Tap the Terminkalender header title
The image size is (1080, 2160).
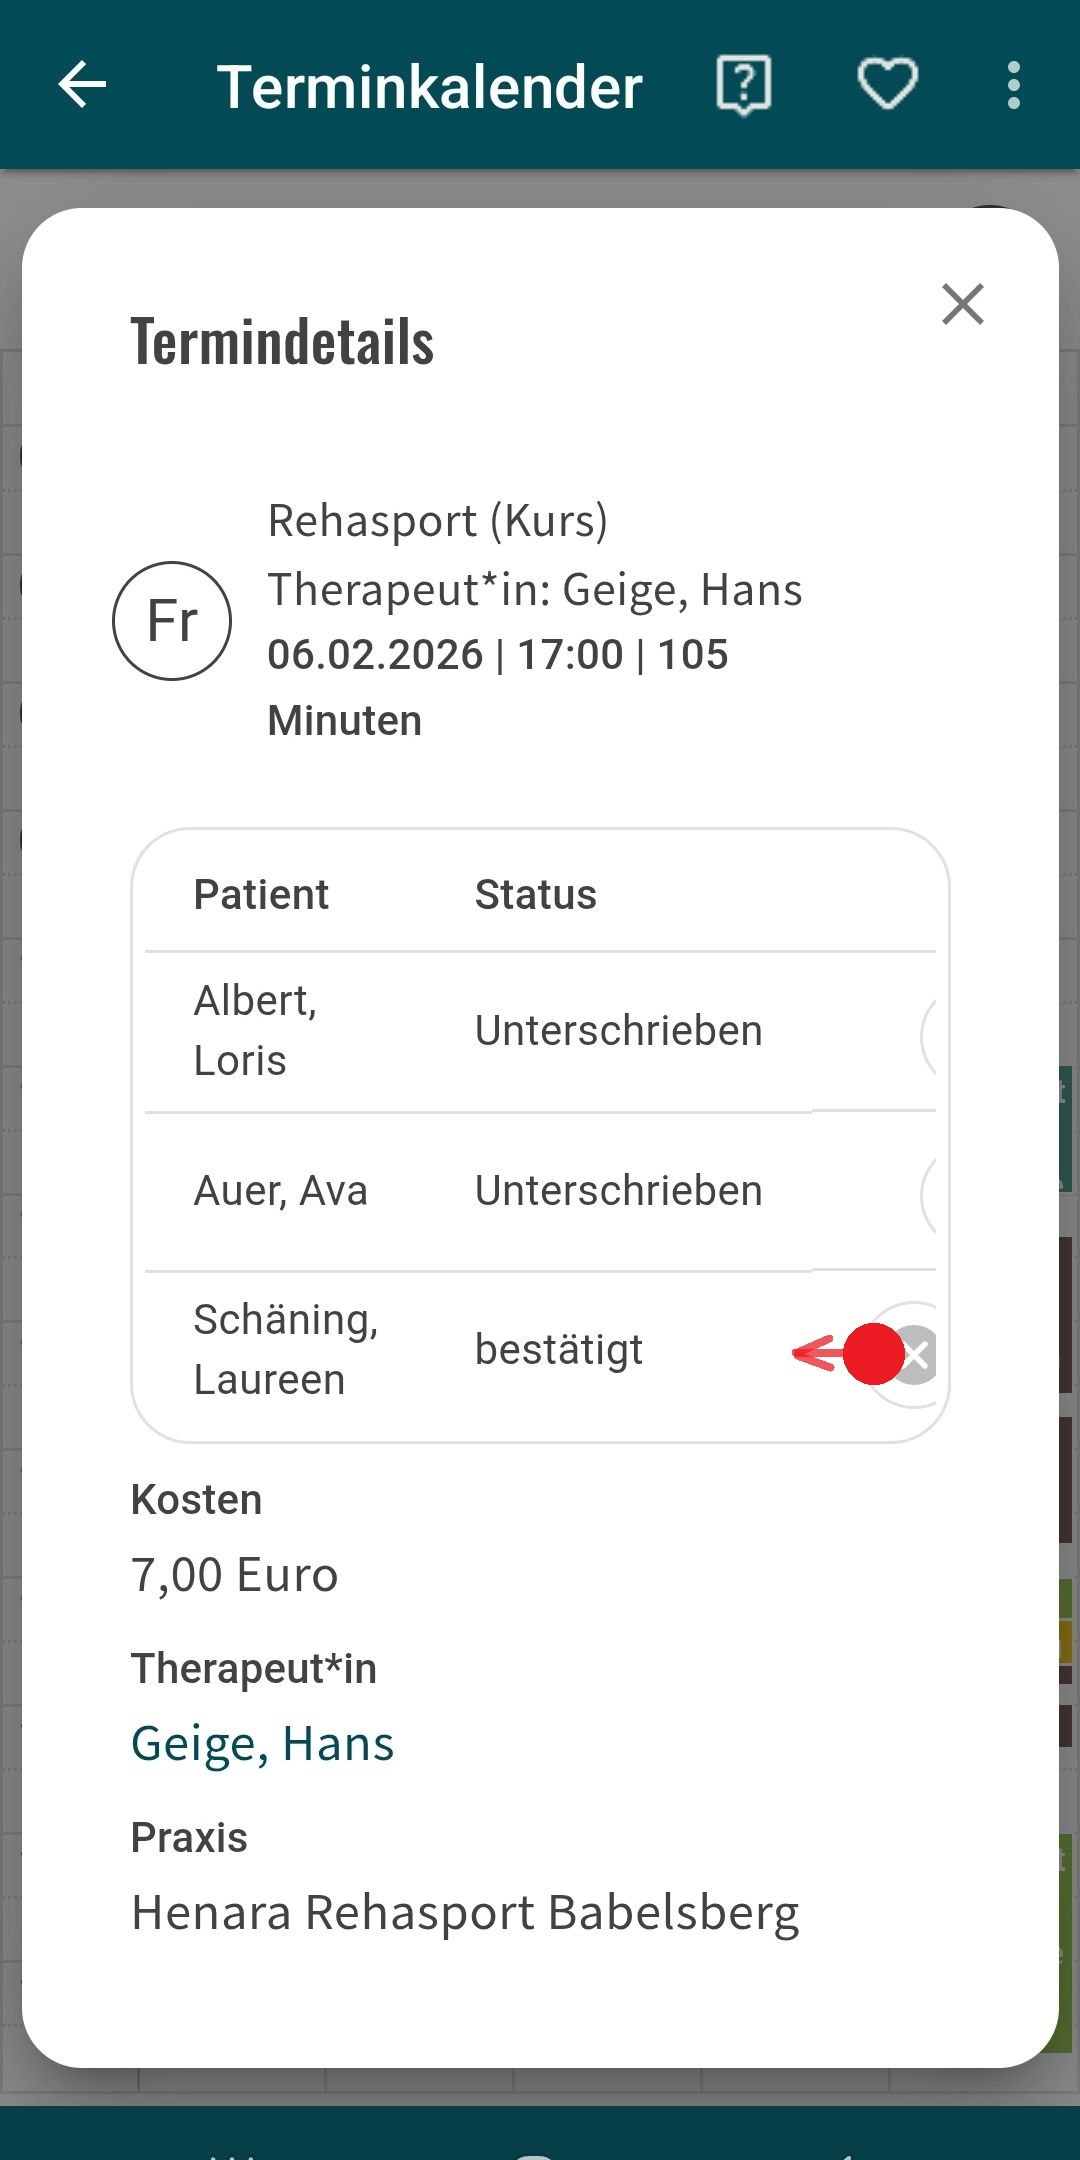pyautogui.click(x=430, y=86)
